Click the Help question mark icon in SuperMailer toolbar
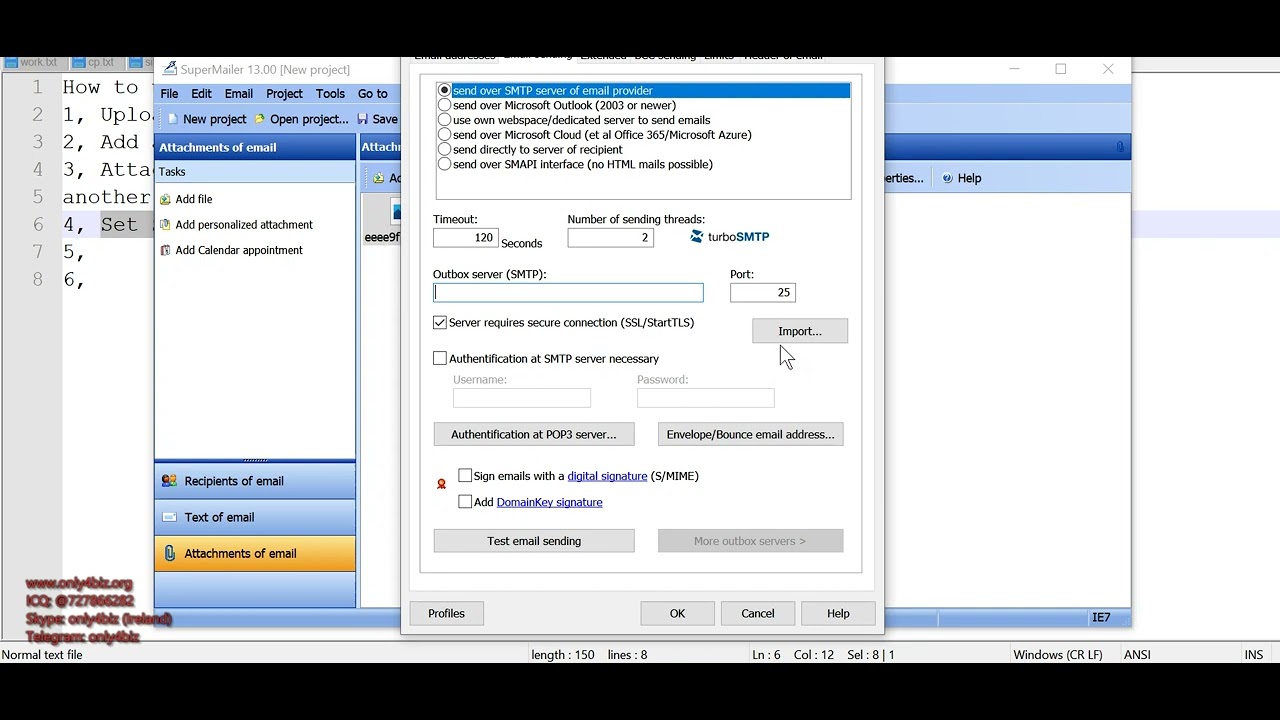Image resolution: width=1280 pixels, height=720 pixels. point(947,178)
